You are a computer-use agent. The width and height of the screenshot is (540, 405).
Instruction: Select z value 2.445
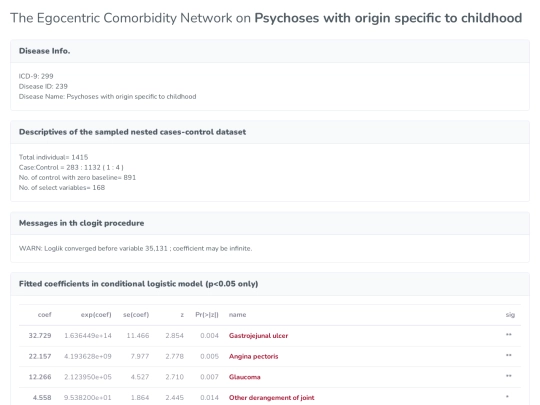pos(175,398)
